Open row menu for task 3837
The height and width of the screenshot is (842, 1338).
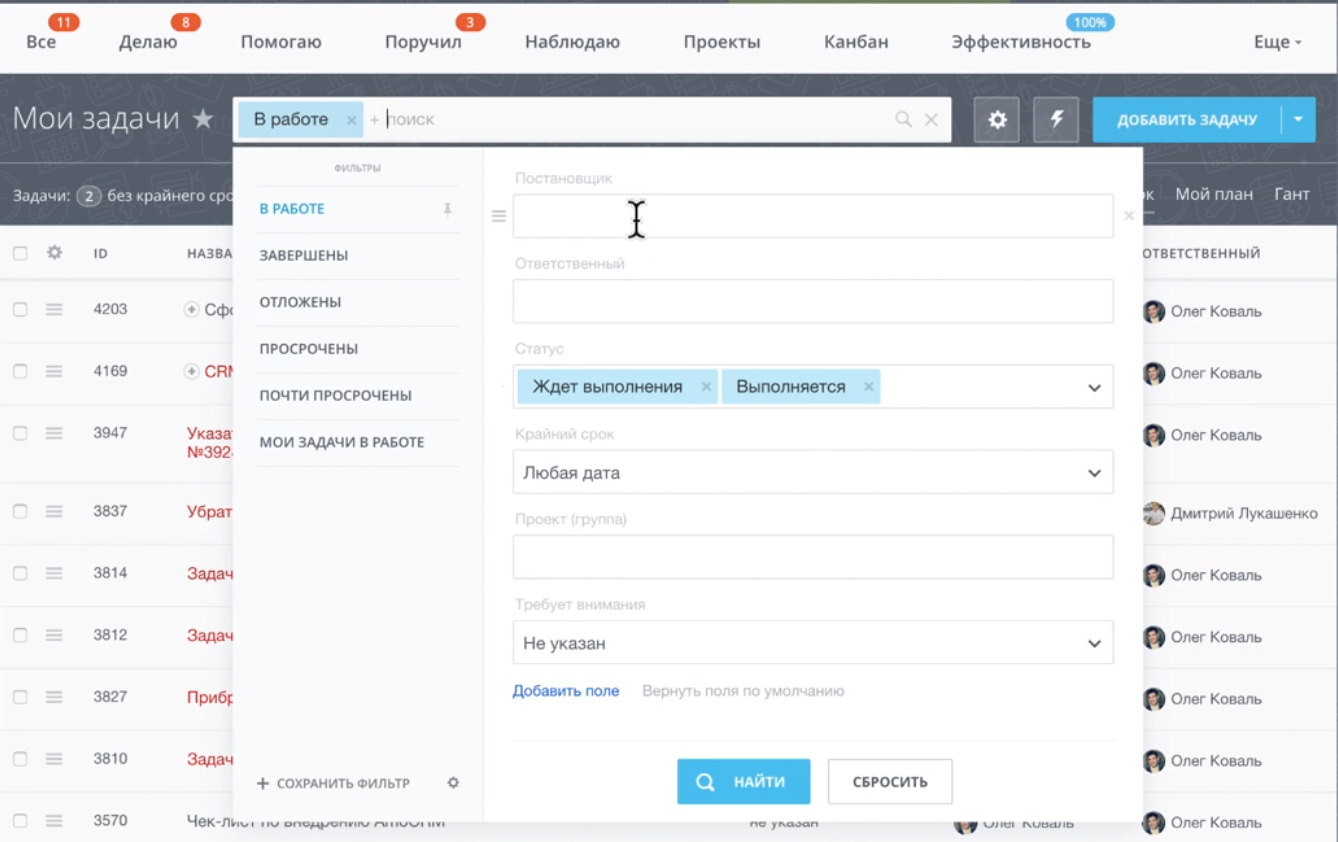click(x=54, y=512)
